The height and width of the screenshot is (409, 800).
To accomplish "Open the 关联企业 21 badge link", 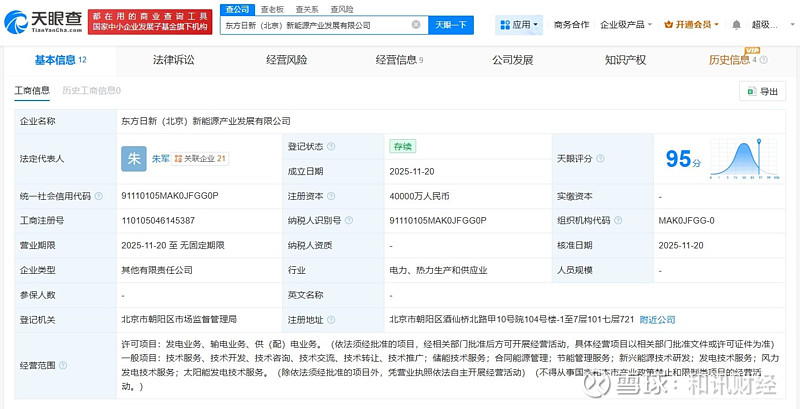I will coord(200,158).
